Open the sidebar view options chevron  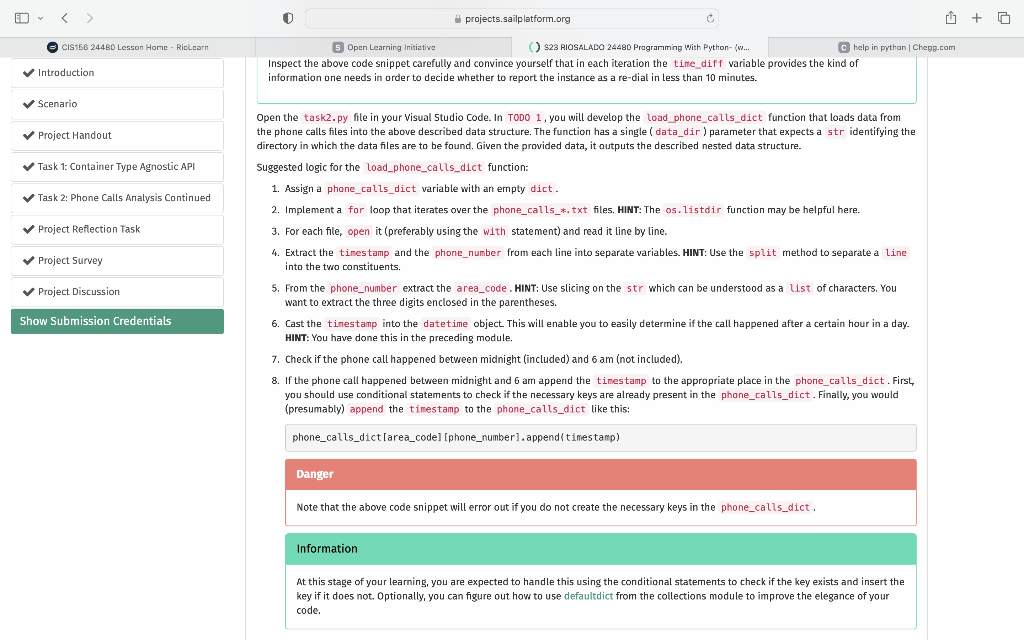click(x=42, y=17)
